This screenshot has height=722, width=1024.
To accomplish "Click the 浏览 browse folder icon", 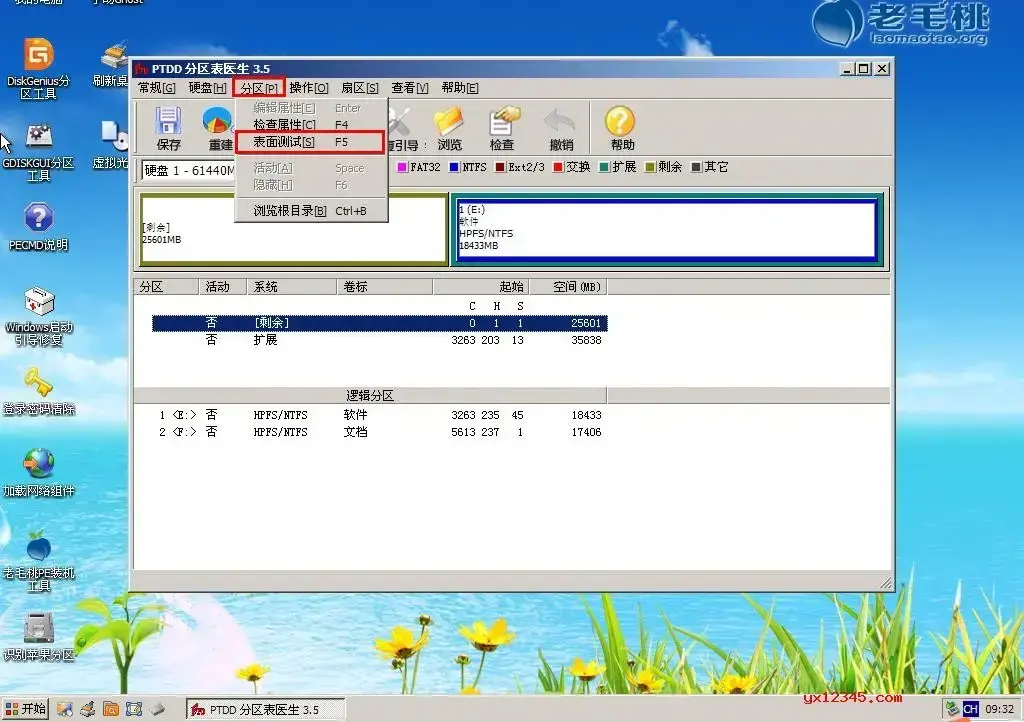I will click(449, 128).
